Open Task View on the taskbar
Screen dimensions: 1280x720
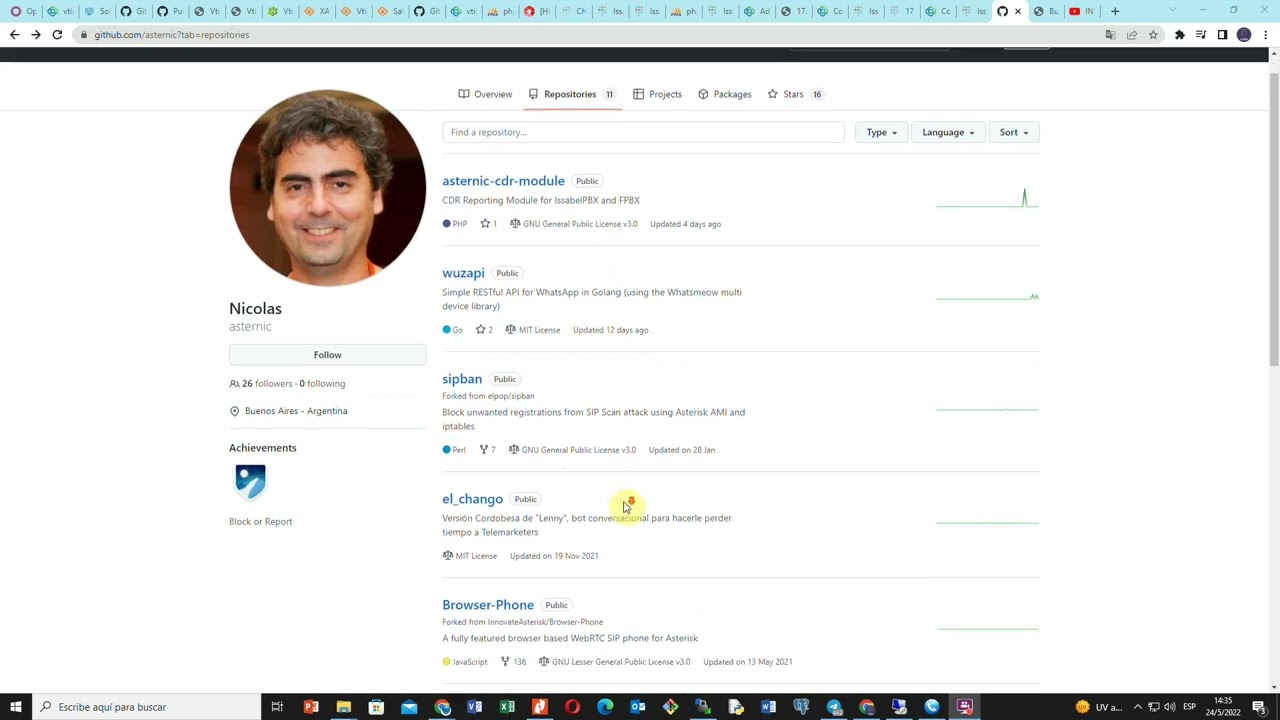(x=277, y=707)
